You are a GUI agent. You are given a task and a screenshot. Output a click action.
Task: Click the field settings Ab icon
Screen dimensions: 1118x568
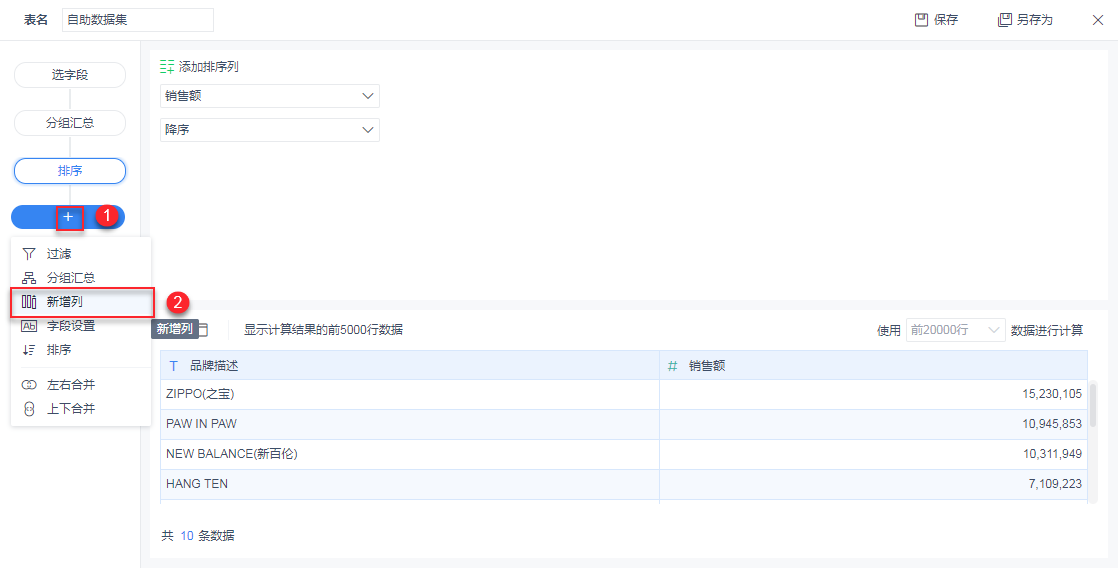tap(29, 326)
